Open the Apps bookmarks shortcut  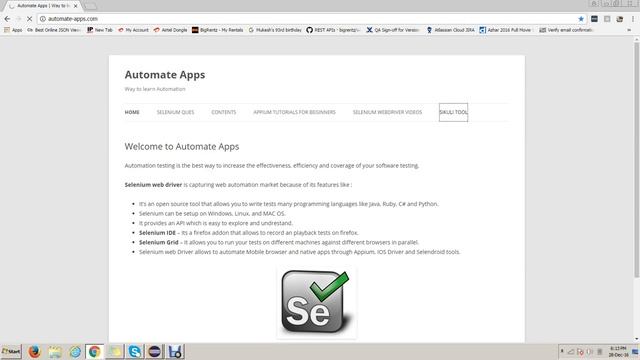pyautogui.click(x=13, y=30)
